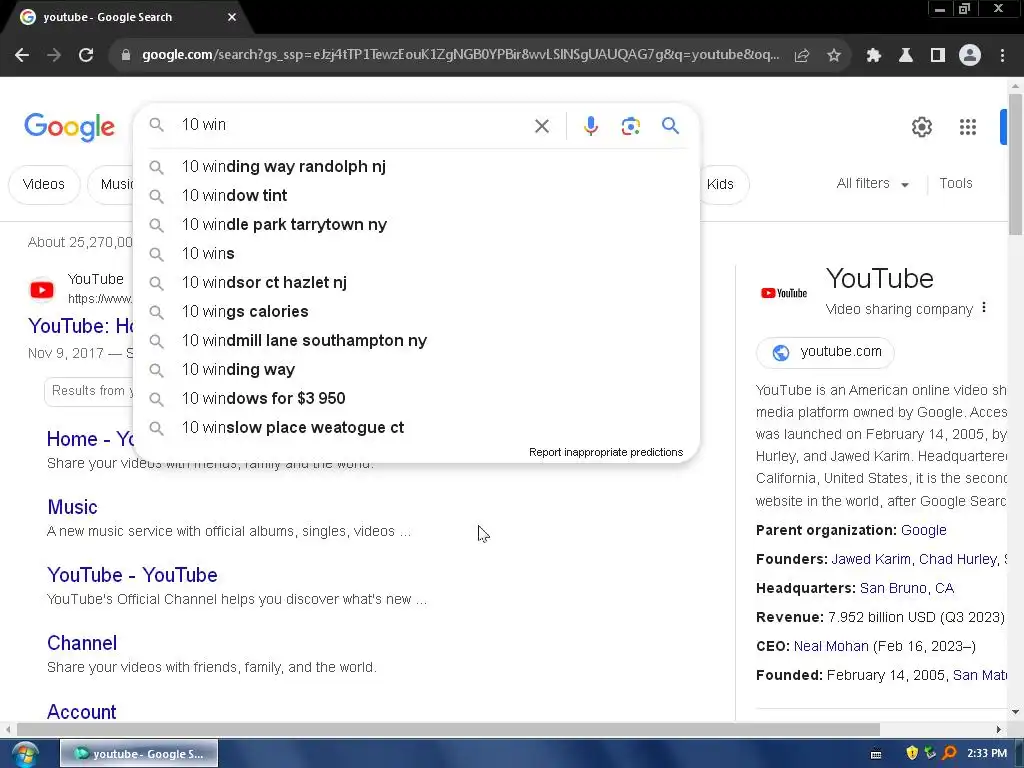1024x768 pixels.
Task: Open Windows Start button
Action: (x=25, y=754)
